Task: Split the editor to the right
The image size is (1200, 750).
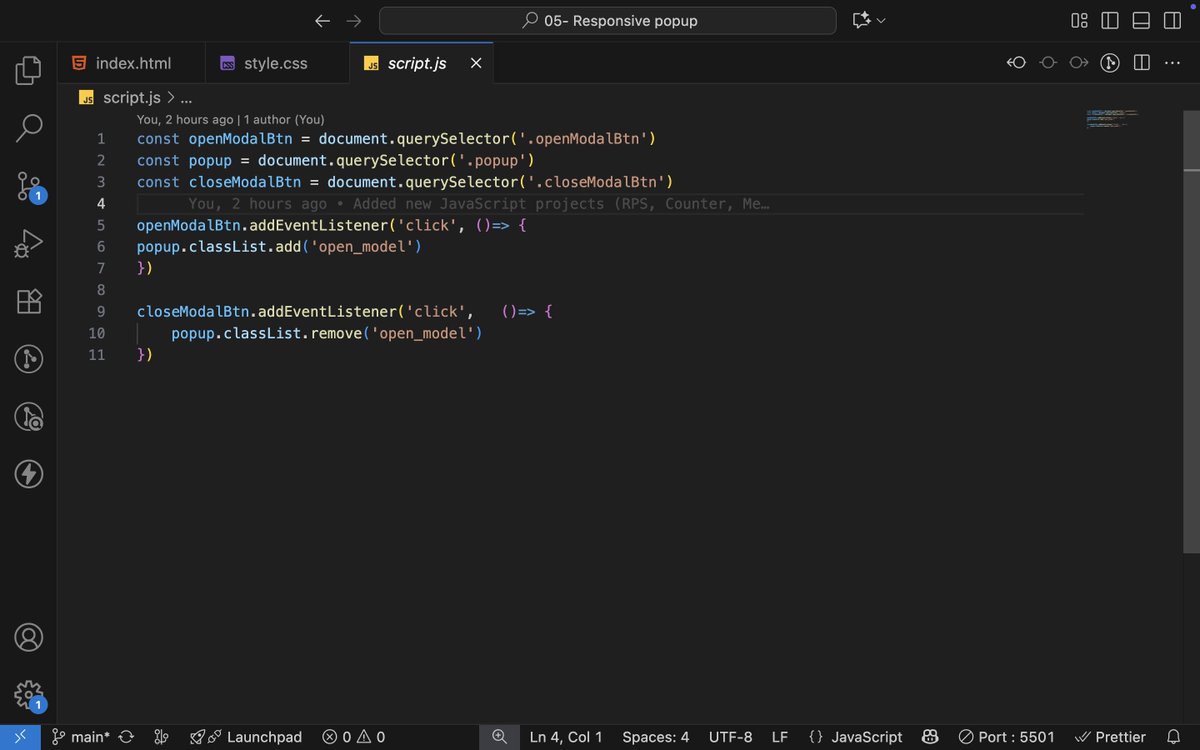Action: 1141,63
